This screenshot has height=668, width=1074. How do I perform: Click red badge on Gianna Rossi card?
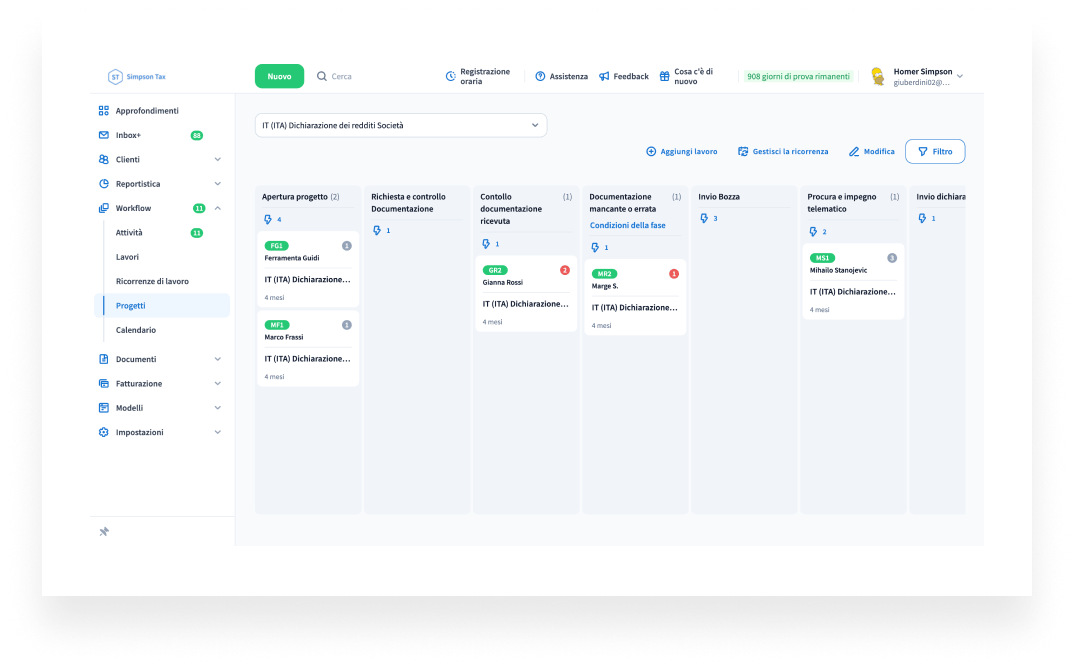coord(565,271)
